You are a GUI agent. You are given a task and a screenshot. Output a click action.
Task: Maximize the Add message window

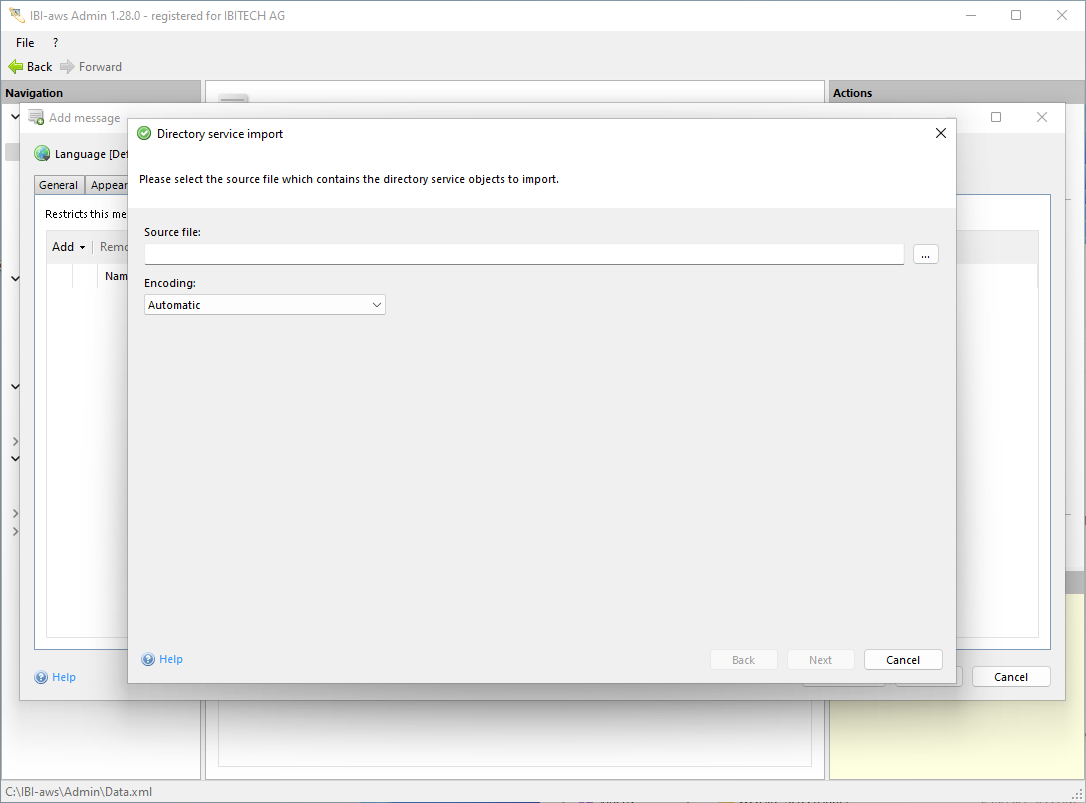point(996,117)
